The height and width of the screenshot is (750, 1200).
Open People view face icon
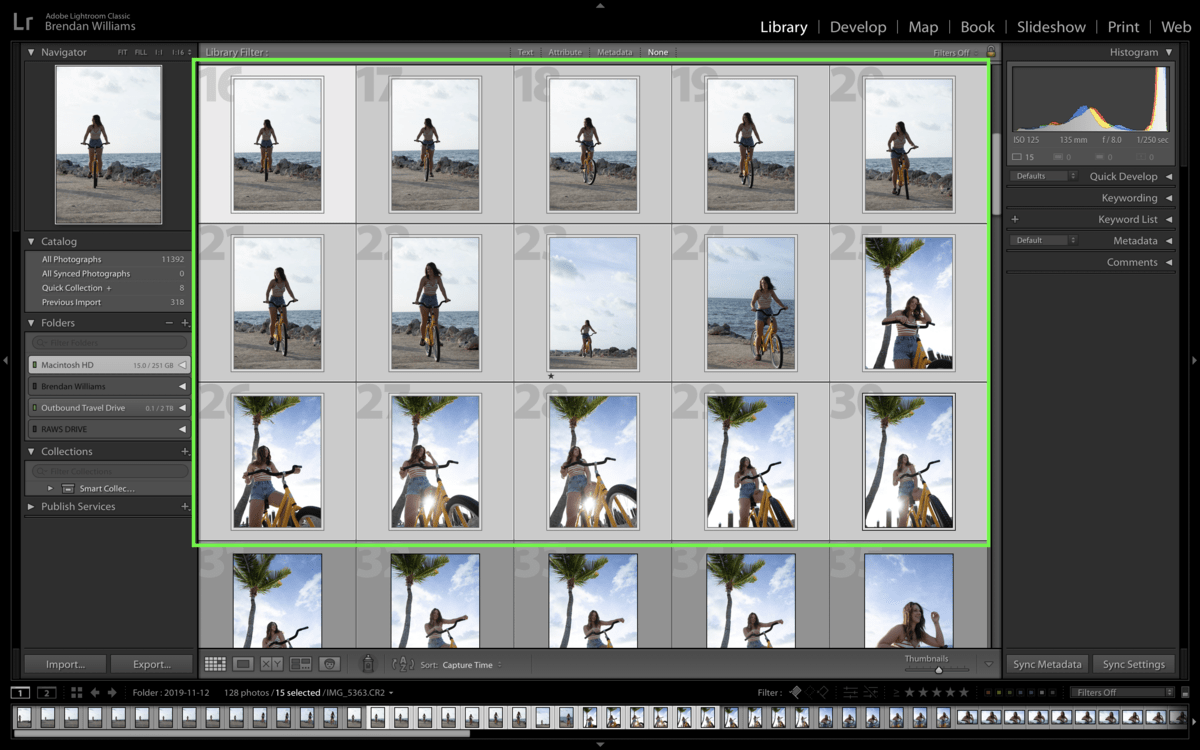point(329,664)
